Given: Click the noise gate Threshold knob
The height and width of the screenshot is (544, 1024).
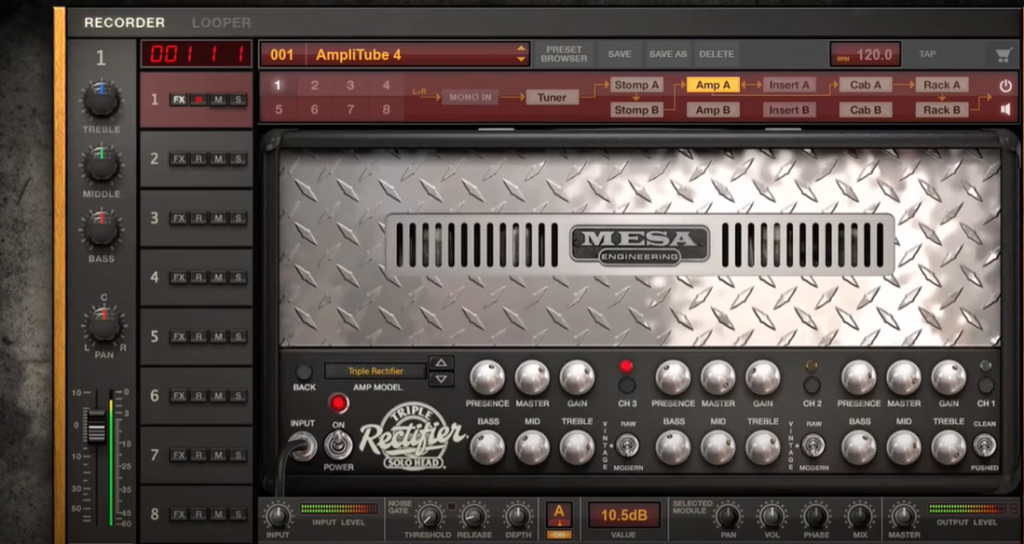Looking at the screenshot, I should pos(429,516).
